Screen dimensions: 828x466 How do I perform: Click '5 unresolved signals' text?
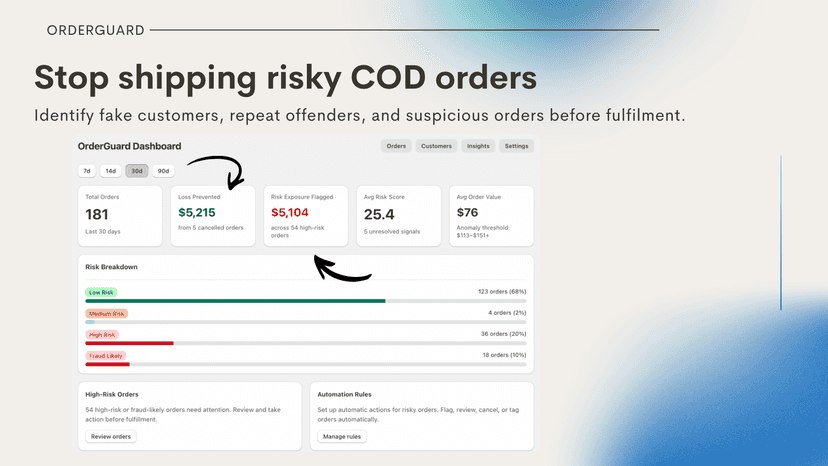point(392,231)
